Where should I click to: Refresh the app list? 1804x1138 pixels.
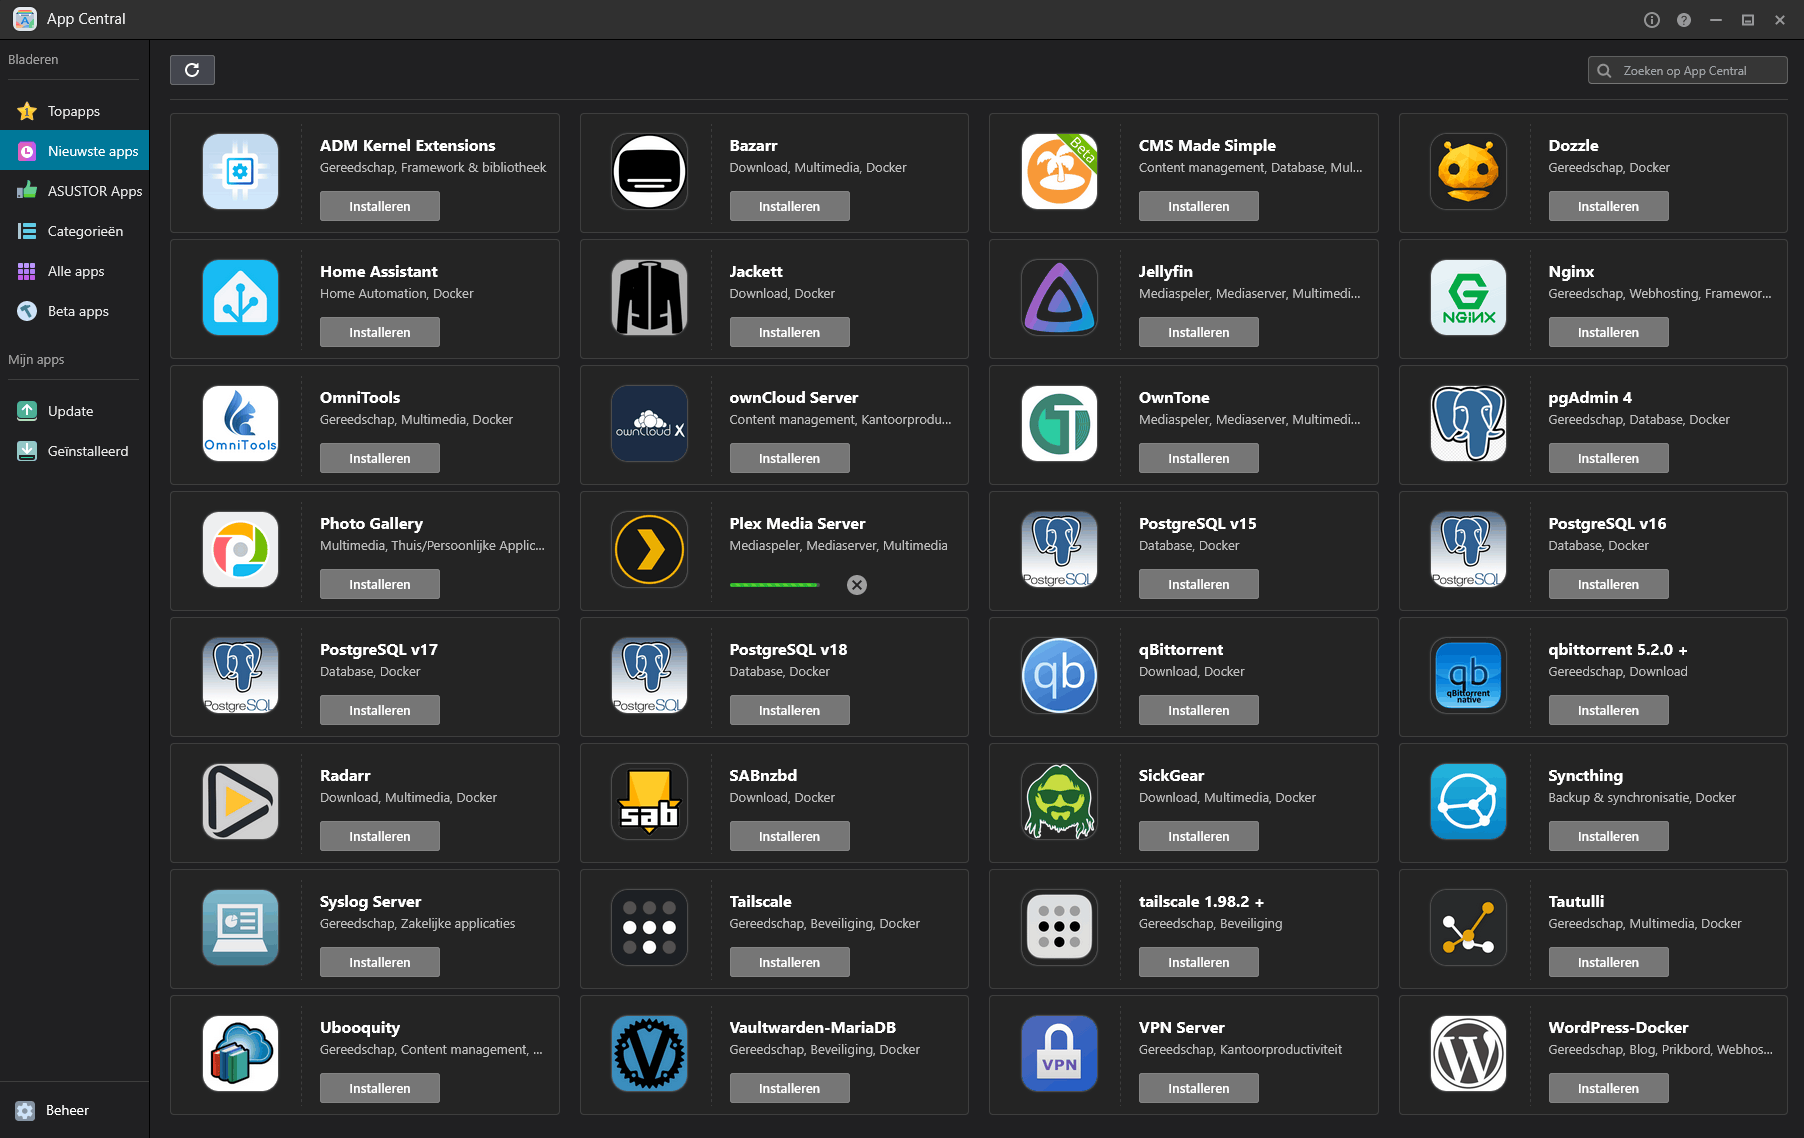pos(192,70)
